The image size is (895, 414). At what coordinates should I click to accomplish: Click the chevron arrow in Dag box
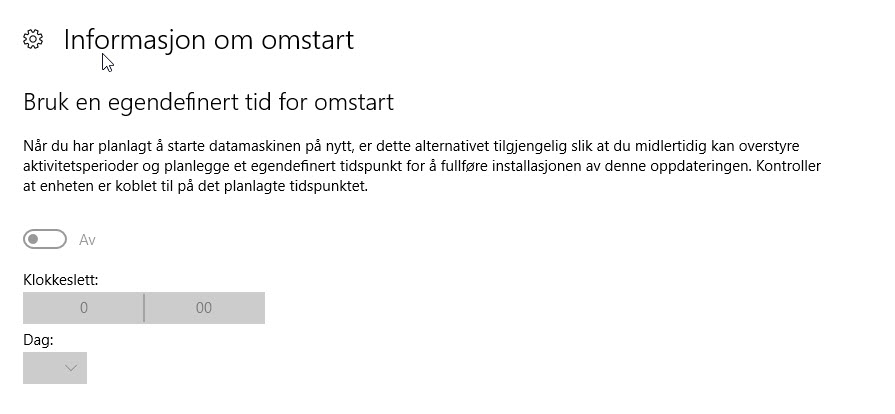[x=71, y=368]
